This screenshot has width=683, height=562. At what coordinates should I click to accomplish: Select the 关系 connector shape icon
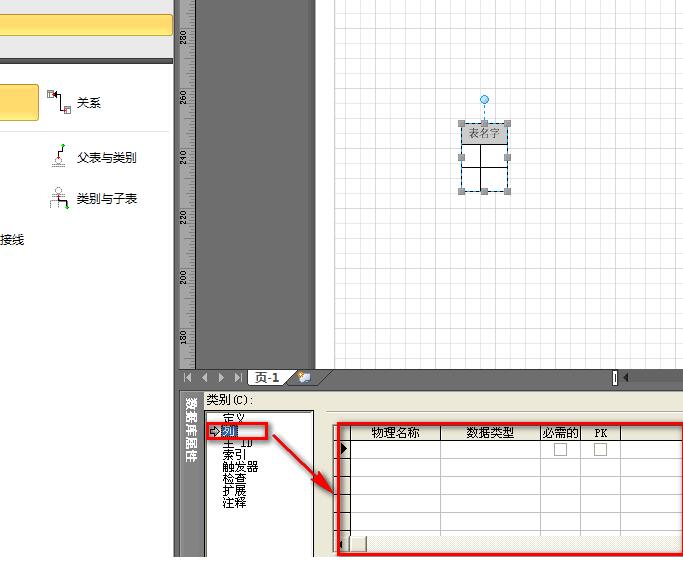pos(59,102)
